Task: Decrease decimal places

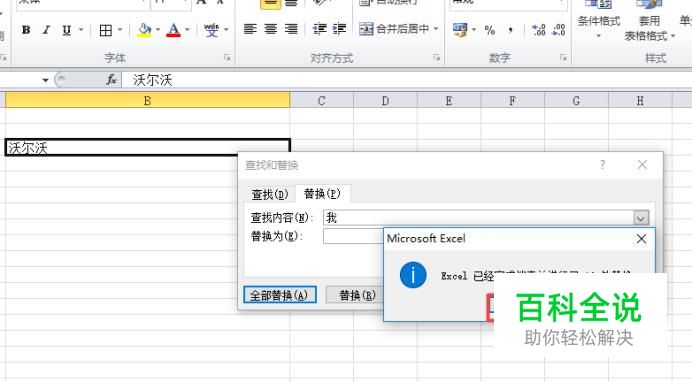Action: pyautogui.click(x=559, y=30)
